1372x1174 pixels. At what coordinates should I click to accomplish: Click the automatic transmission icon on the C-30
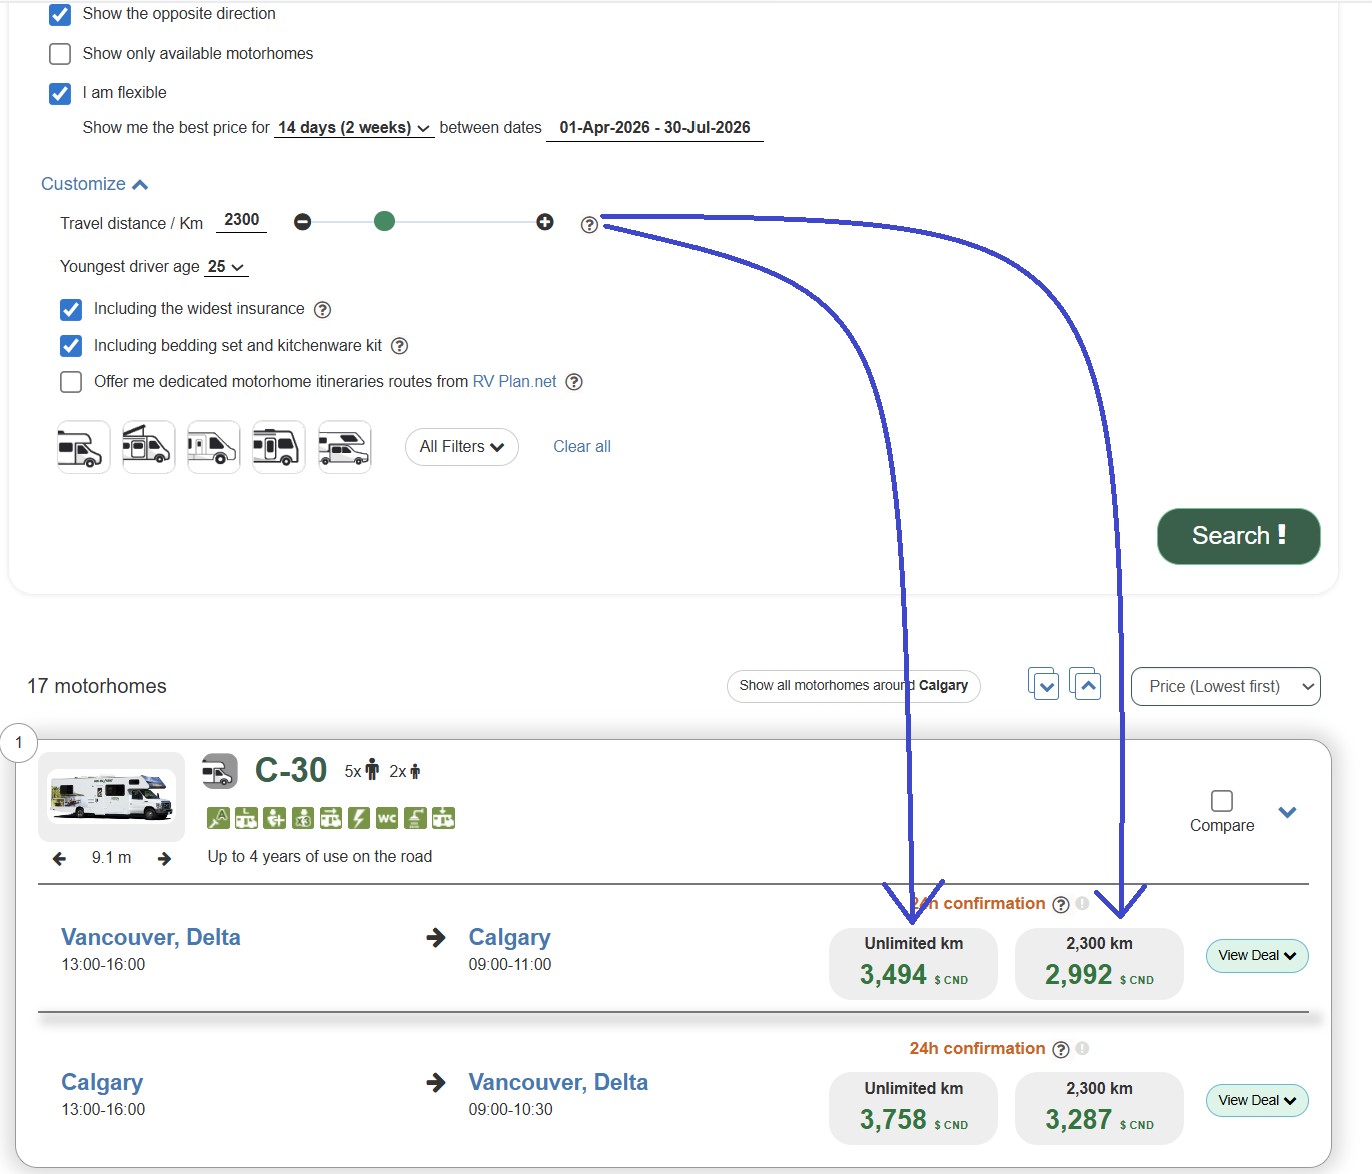218,818
